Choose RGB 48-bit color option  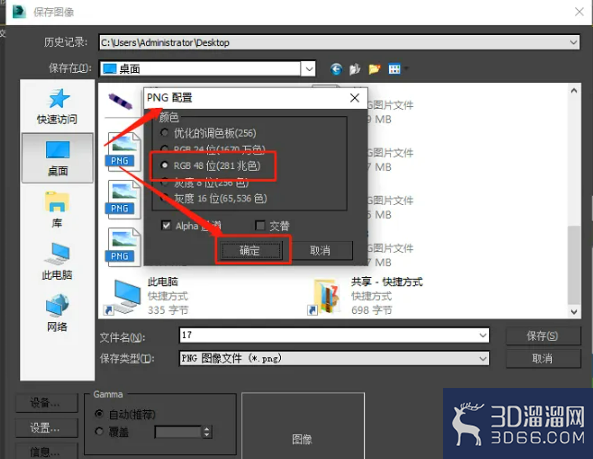coord(212,166)
